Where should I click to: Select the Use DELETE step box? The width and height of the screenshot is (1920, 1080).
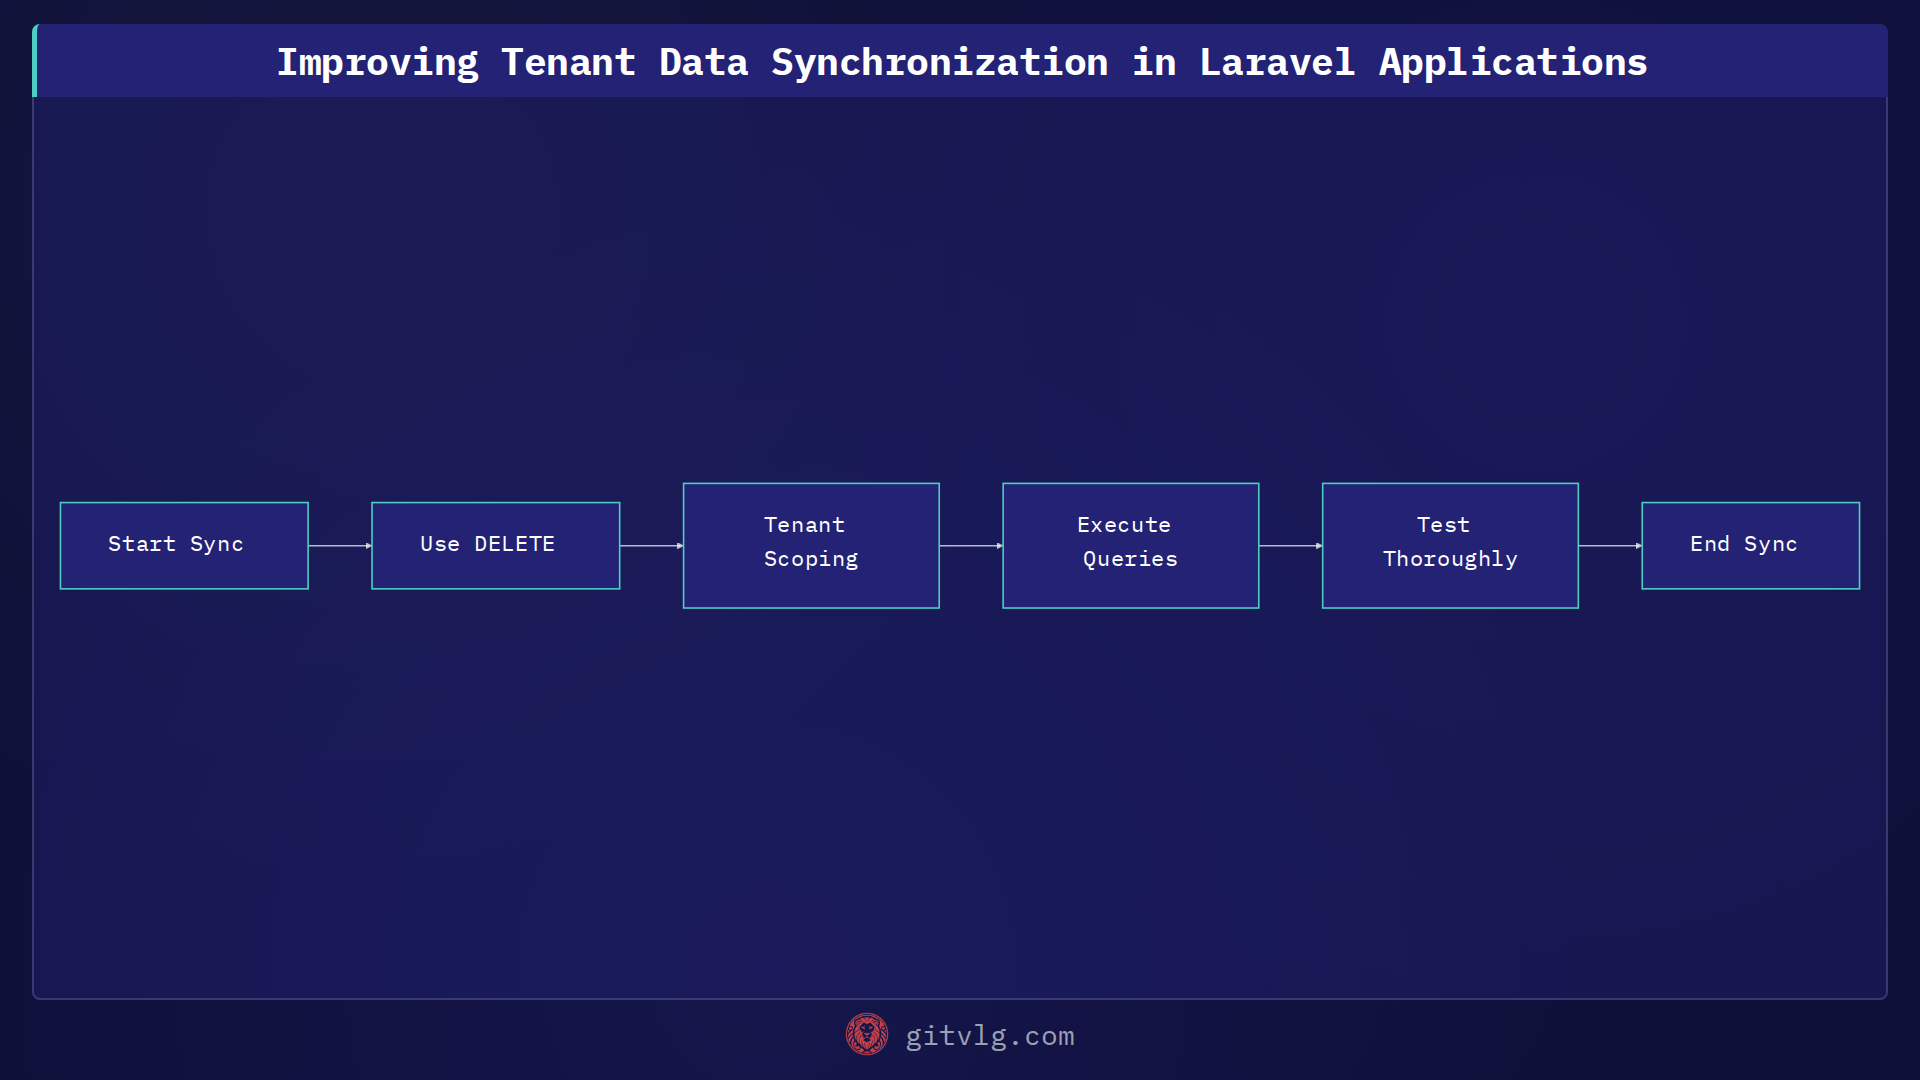pos(496,545)
